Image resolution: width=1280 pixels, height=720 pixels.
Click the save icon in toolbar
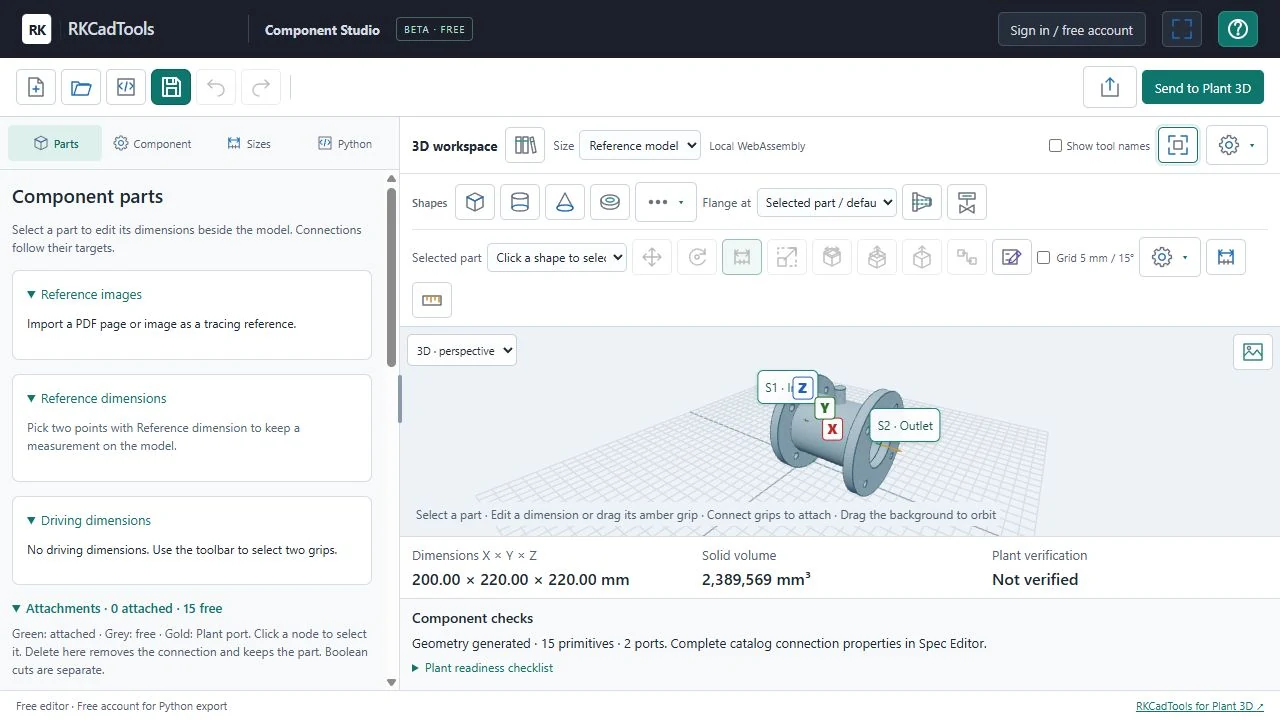point(171,87)
